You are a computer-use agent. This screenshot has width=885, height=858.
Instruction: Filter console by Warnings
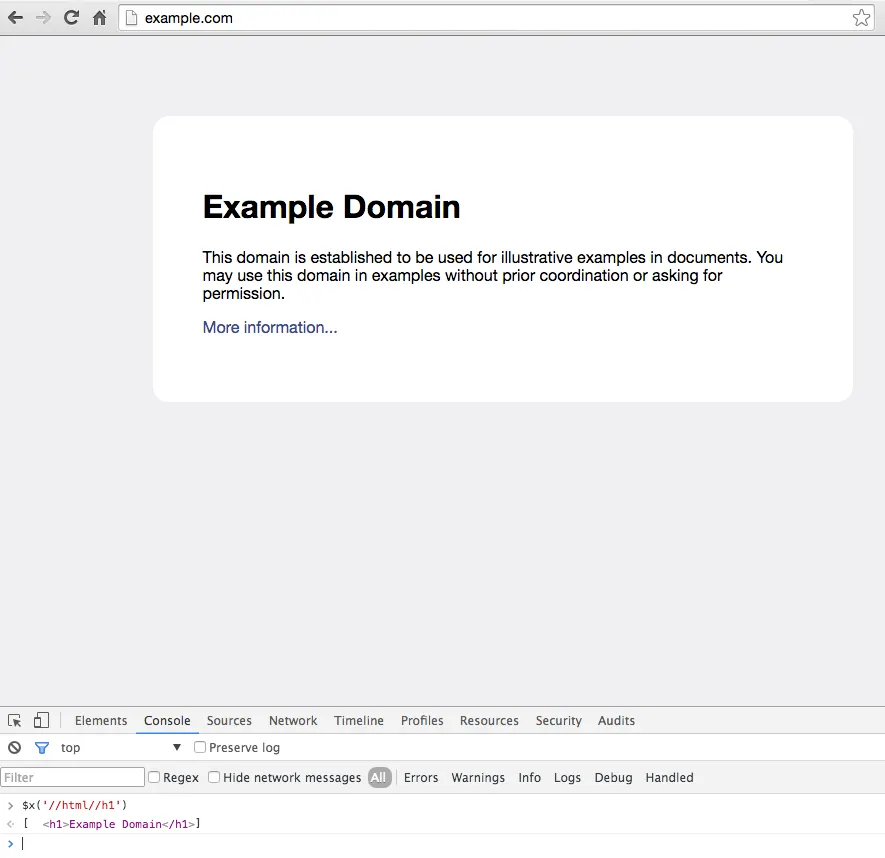click(x=478, y=777)
